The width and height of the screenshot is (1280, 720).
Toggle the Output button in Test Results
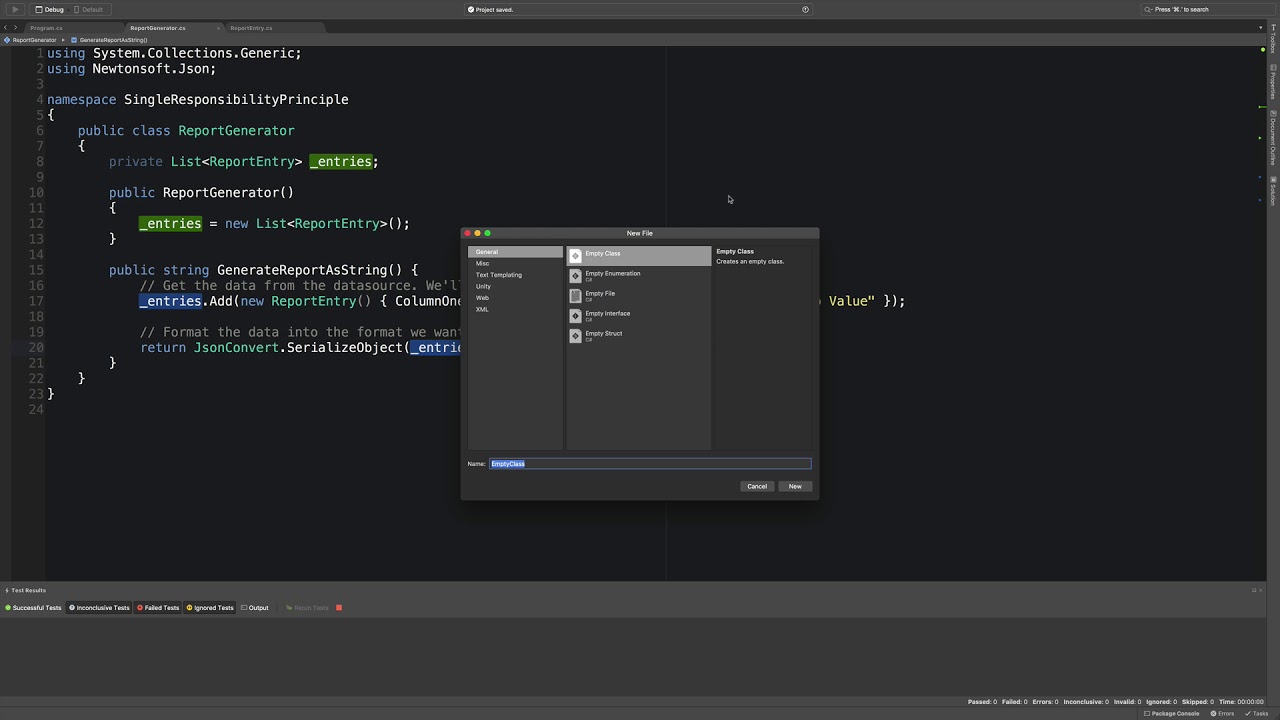255,608
